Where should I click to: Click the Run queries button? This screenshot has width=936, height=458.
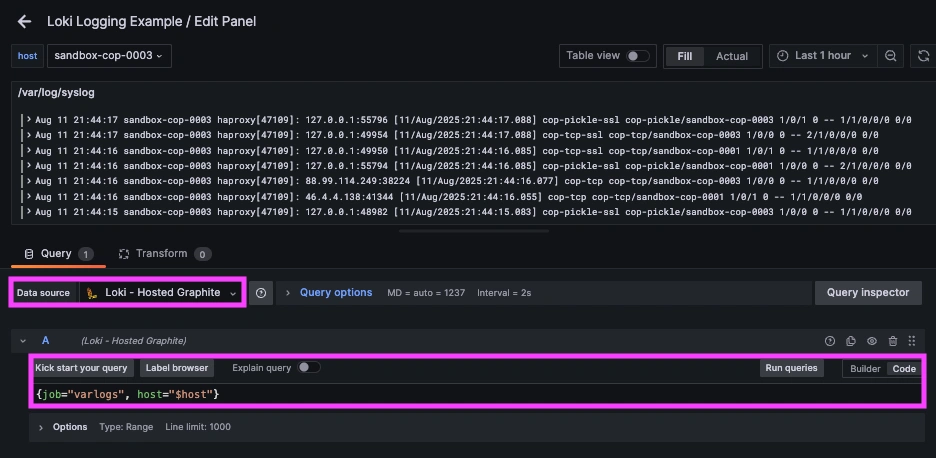click(x=792, y=368)
